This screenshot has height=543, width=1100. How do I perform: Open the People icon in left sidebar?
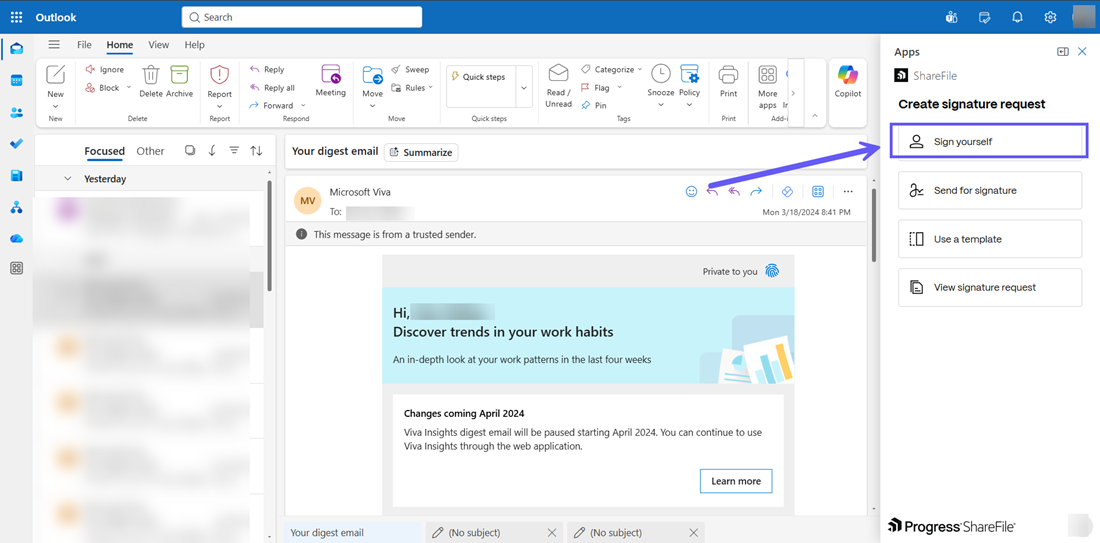point(16,112)
